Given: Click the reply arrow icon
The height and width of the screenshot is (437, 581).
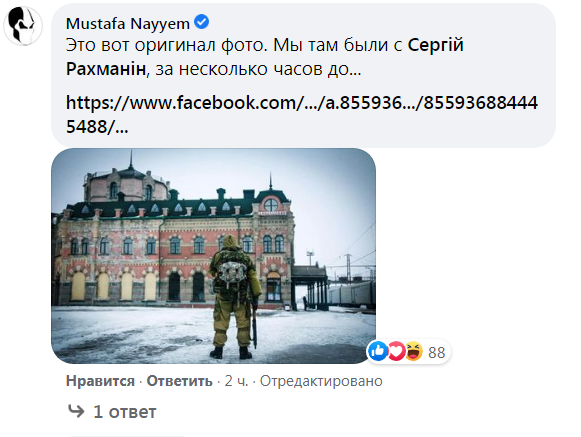Looking at the screenshot, I should 76,411.
